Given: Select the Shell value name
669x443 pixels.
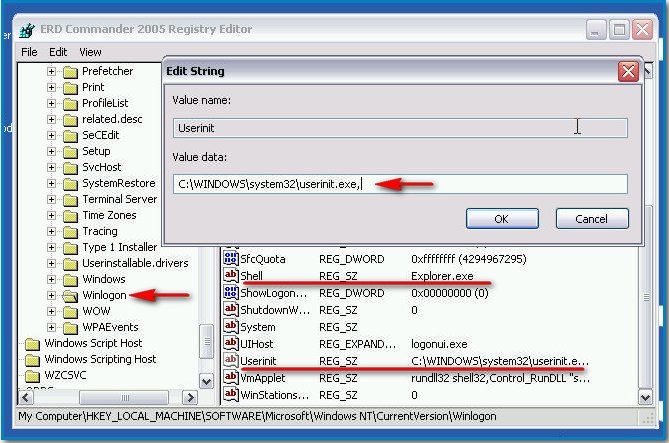Looking at the screenshot, I should pos(251,276).
